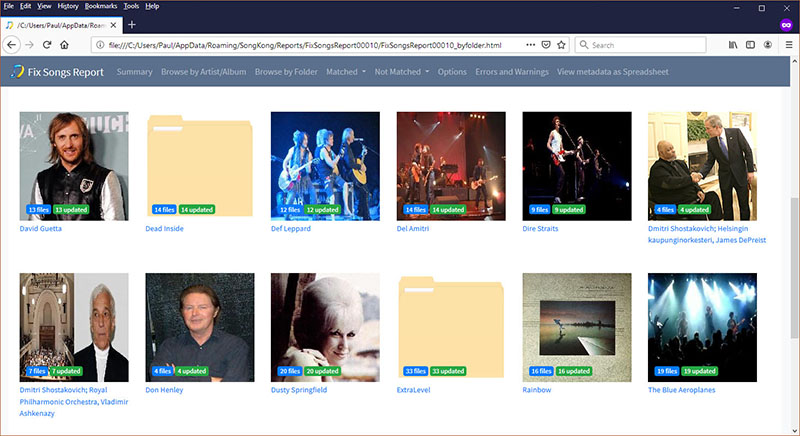Image resolution: width=800 pixels, height=436 pixels.
Task: Open Errors and Warnings page
Action: point(512,72)
